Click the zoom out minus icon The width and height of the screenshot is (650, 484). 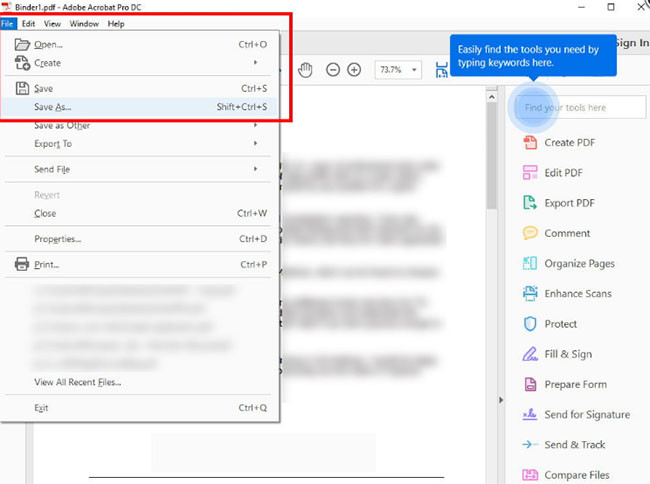pos(332,70)
